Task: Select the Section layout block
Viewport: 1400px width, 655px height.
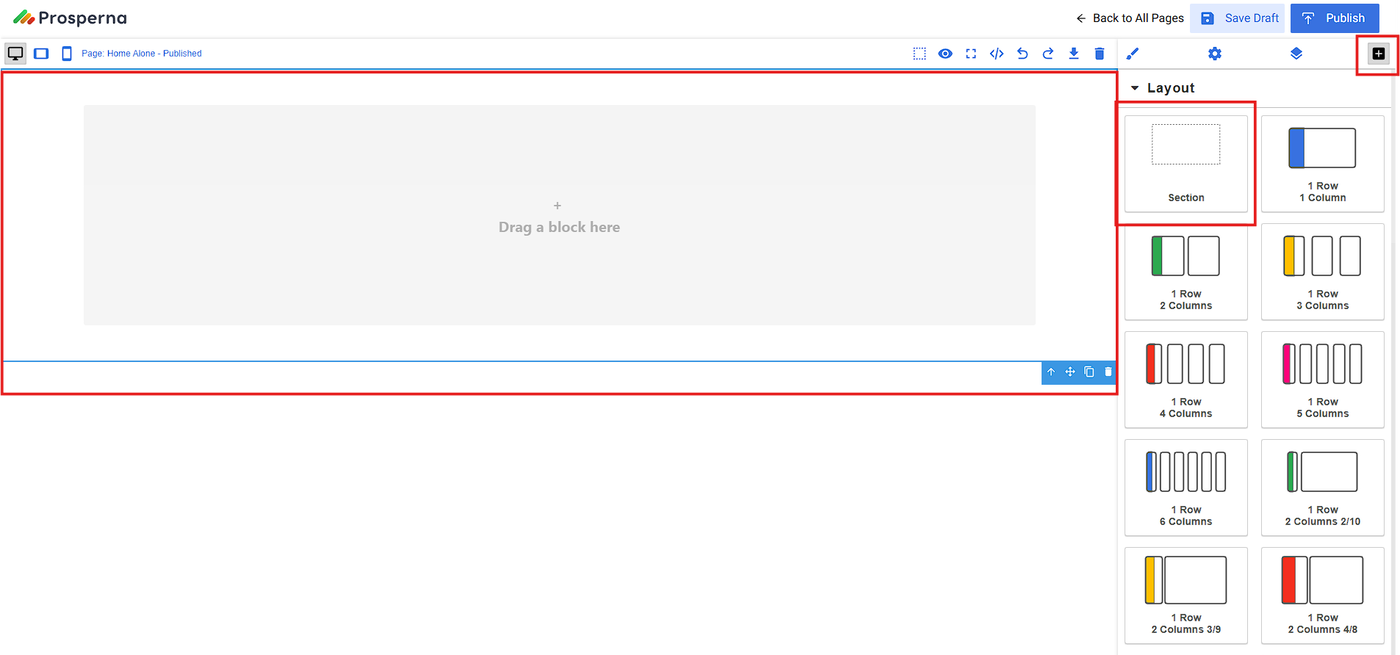Action: click(1186, 163)
